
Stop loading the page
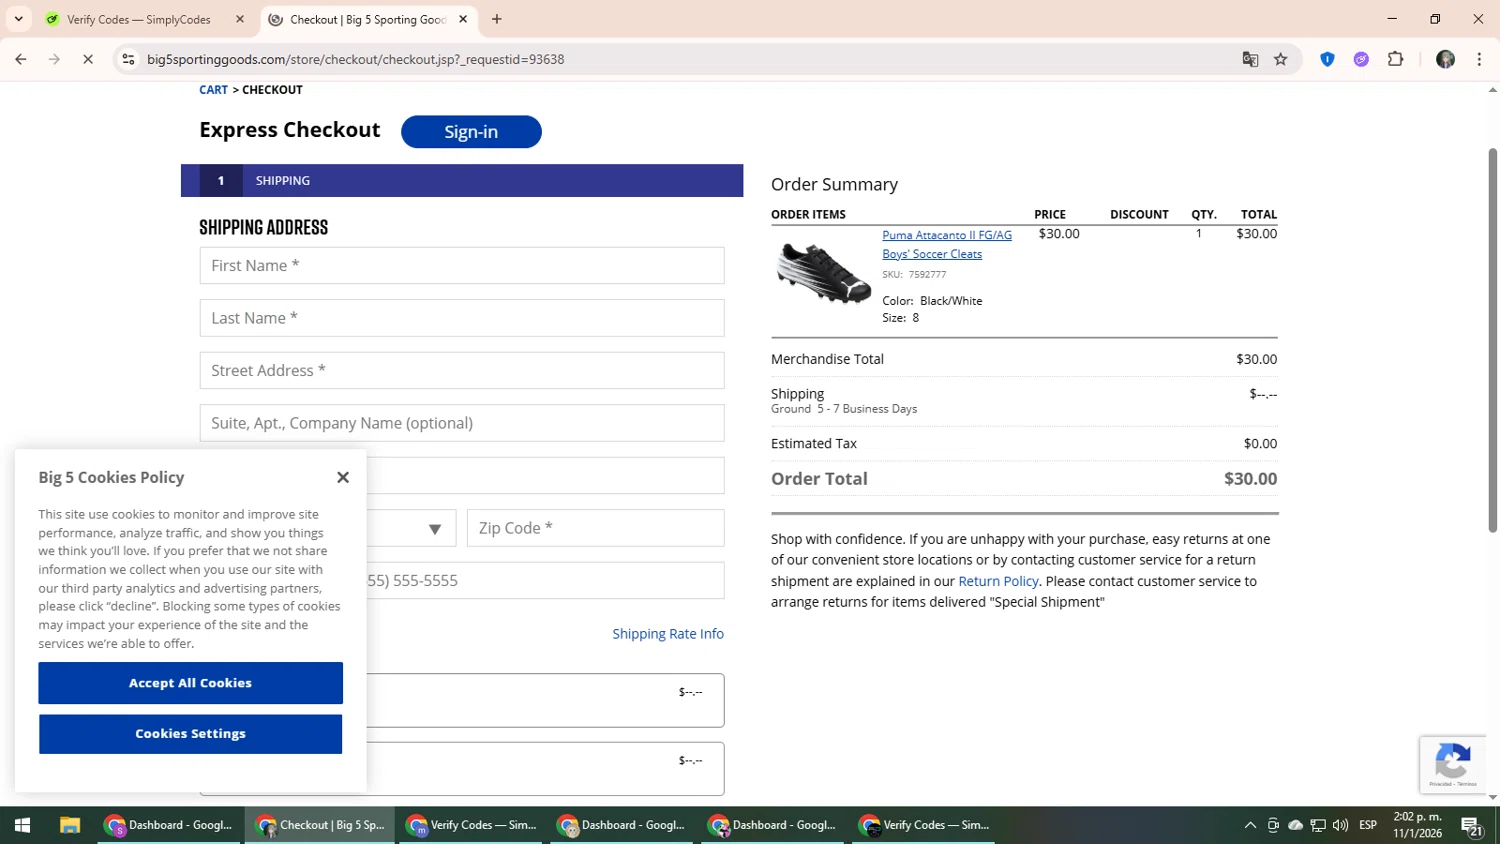(88, 59)
